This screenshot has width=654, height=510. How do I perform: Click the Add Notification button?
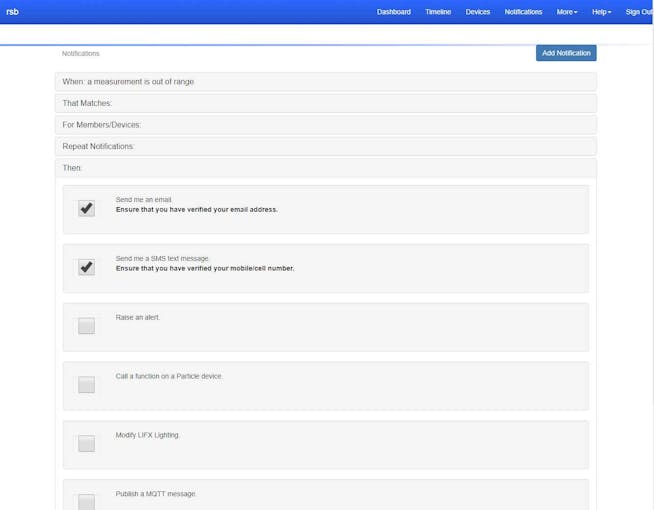(x=566, y=53)
